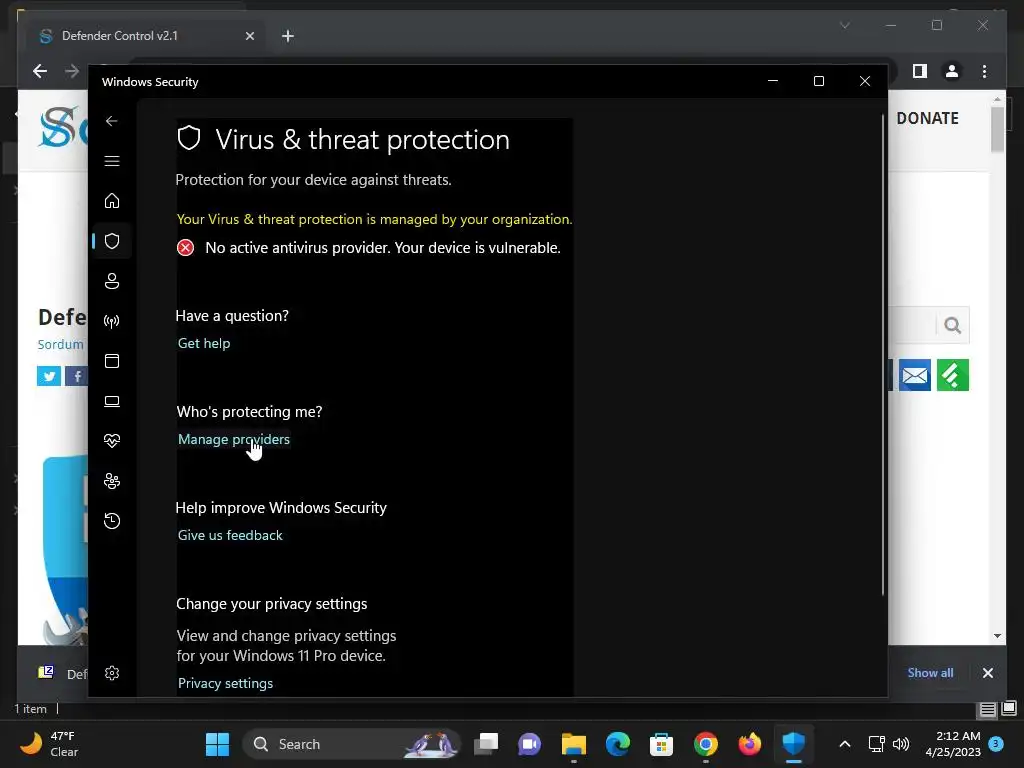
Task: Select the Defender Control v2.1 tab
Action: pos(144,36)
